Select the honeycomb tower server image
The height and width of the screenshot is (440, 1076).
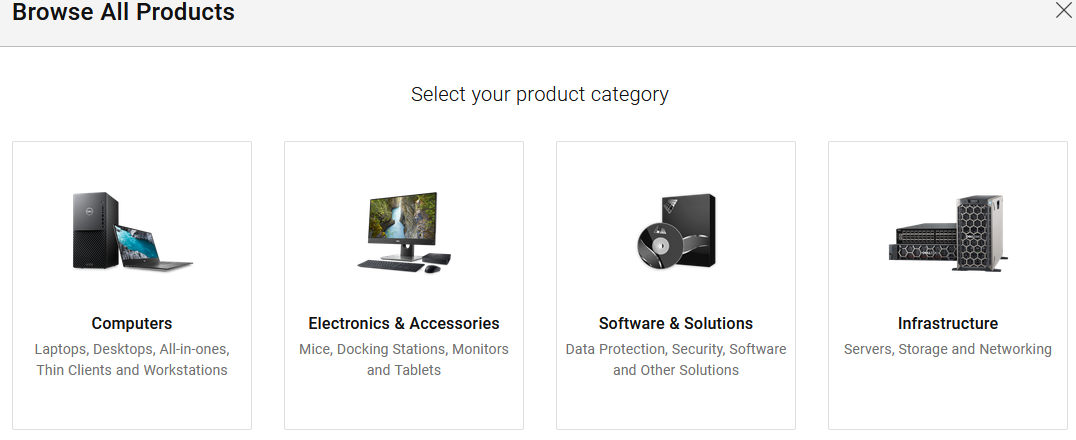(x=980, y=232)
